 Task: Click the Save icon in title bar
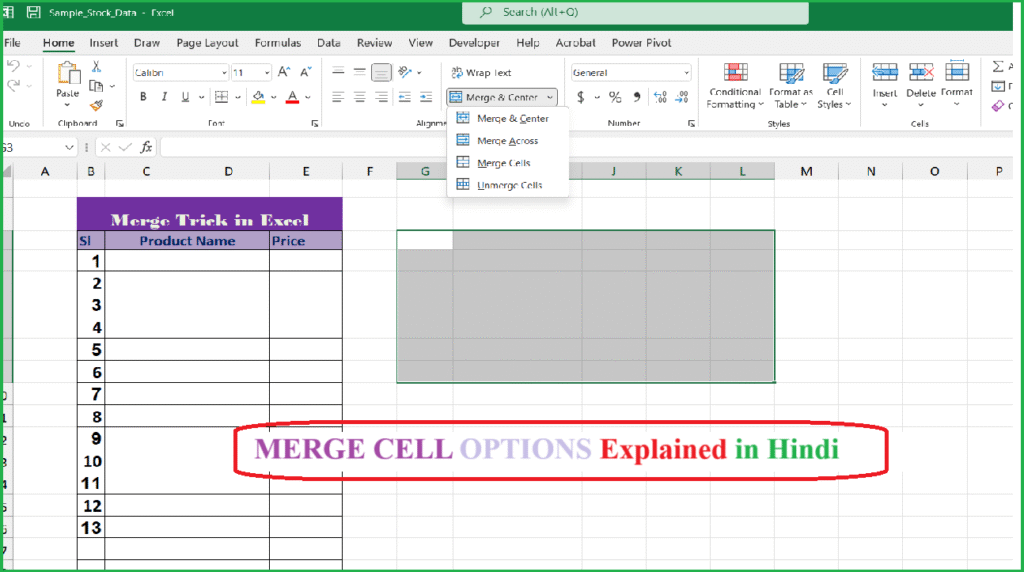pos(33,12)
